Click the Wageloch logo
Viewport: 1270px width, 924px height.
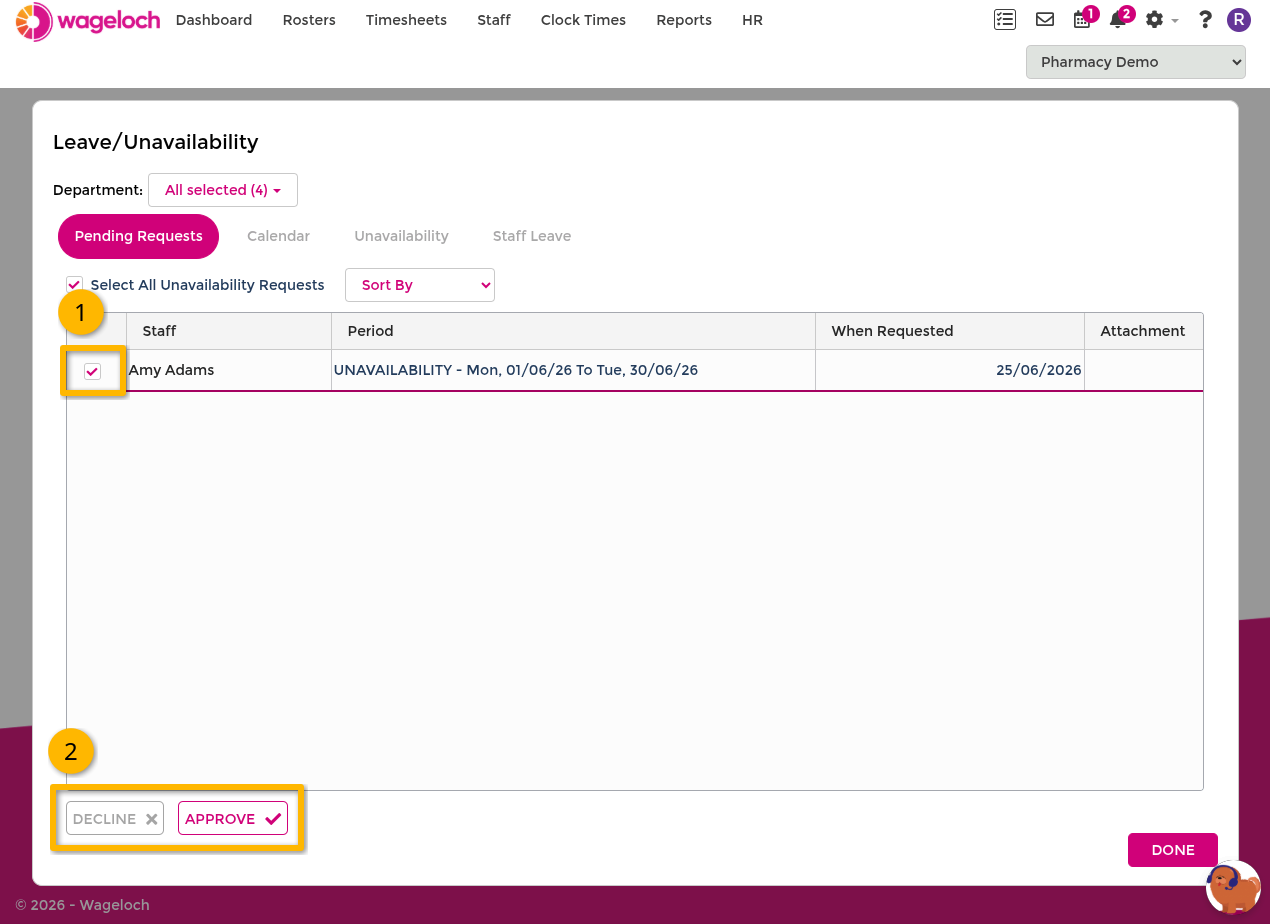pyautogui.click(x=88, y=21)
